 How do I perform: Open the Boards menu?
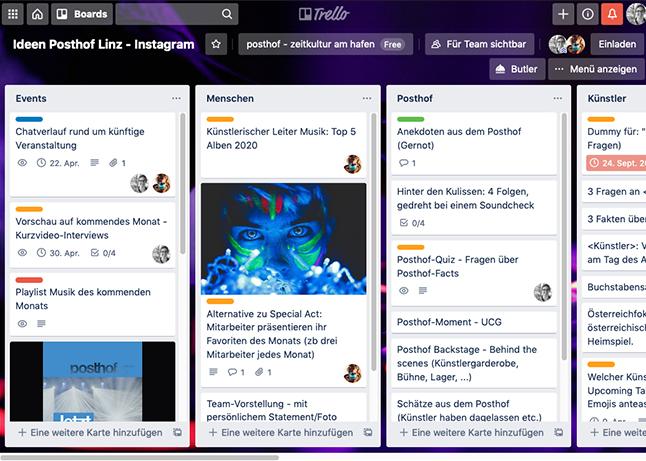[x=81, y=14]
